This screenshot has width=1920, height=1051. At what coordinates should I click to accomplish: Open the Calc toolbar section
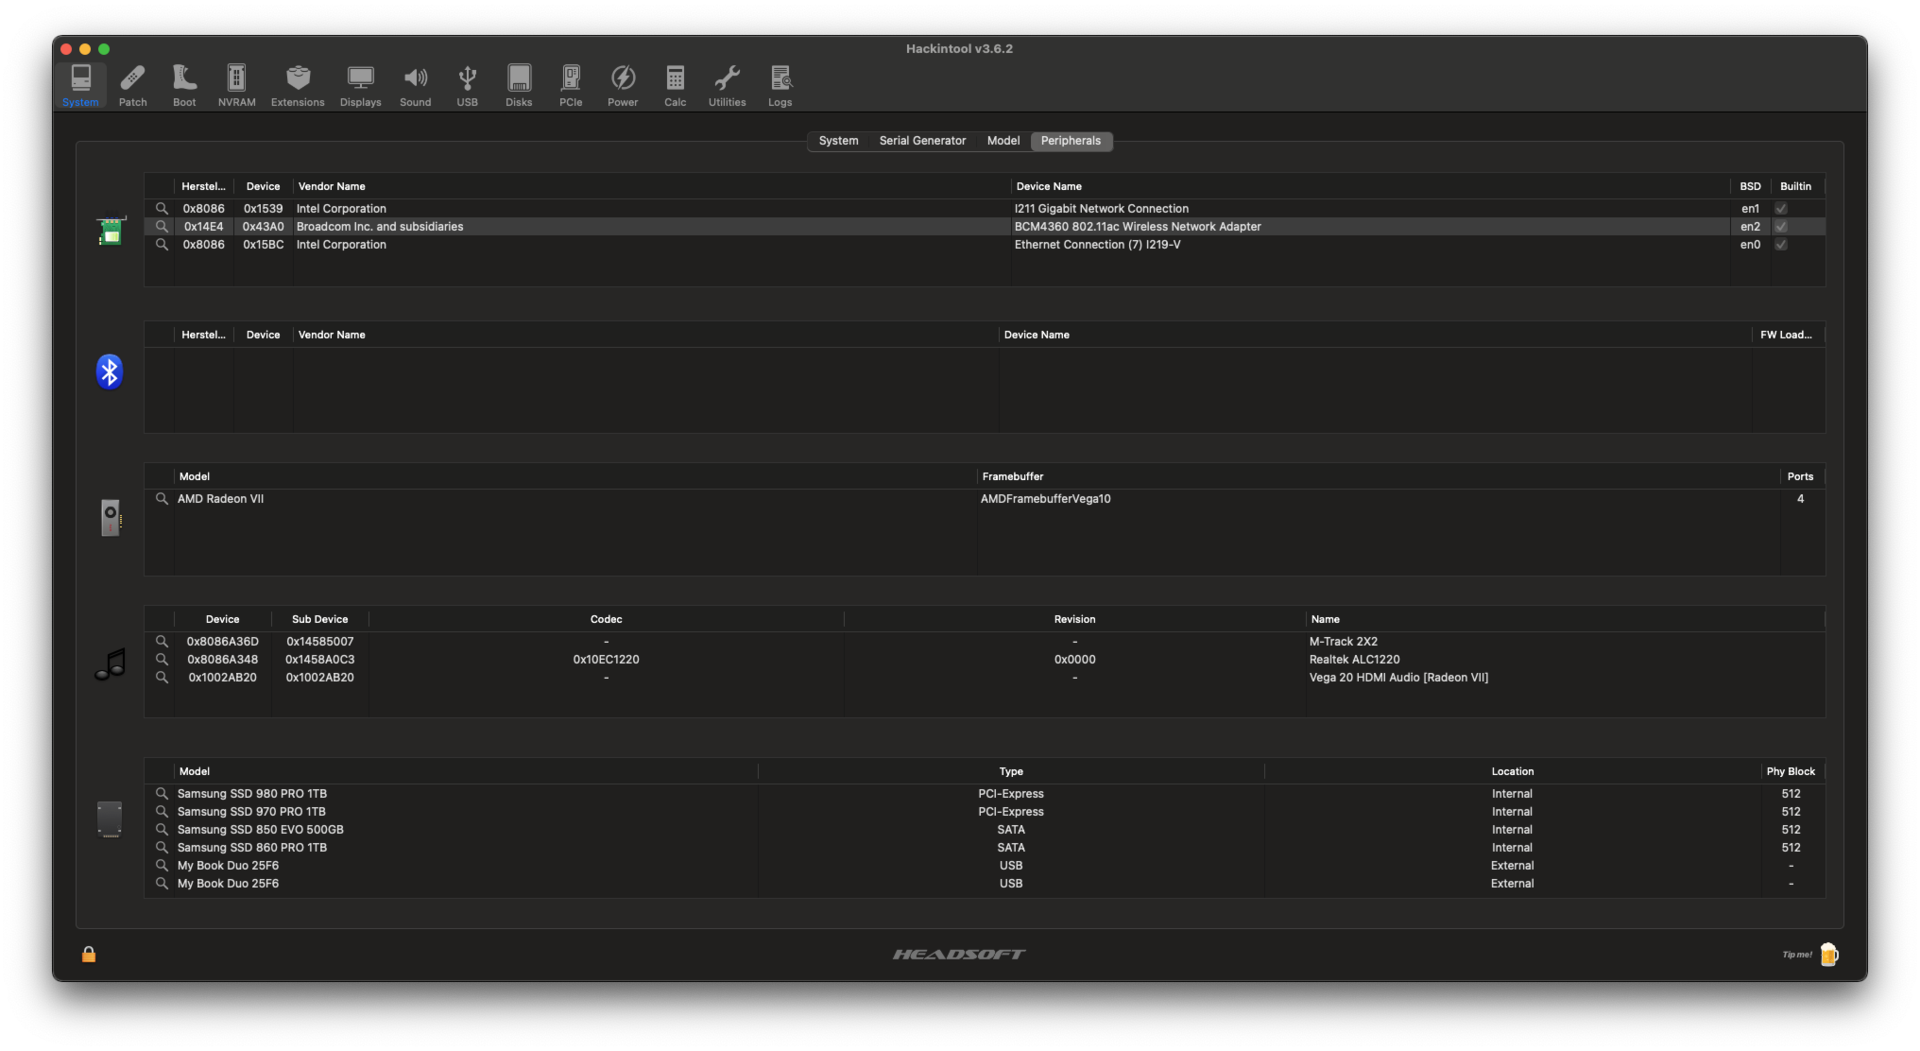(675, 86)
